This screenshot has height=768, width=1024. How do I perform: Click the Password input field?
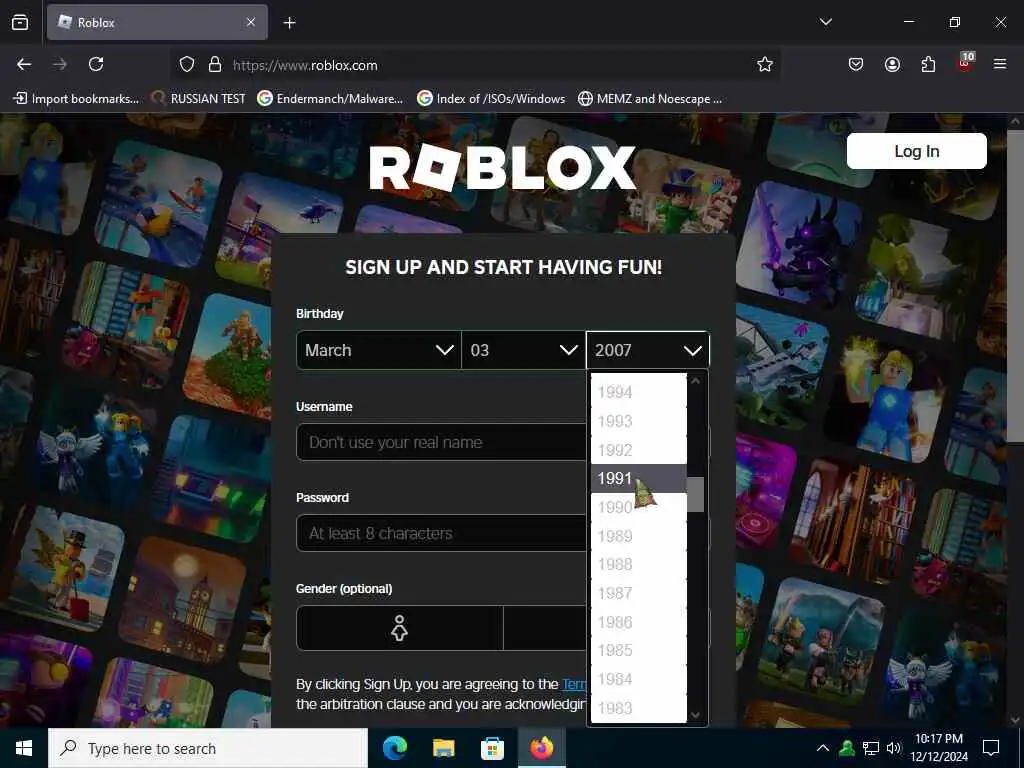(x=441, y=533)
